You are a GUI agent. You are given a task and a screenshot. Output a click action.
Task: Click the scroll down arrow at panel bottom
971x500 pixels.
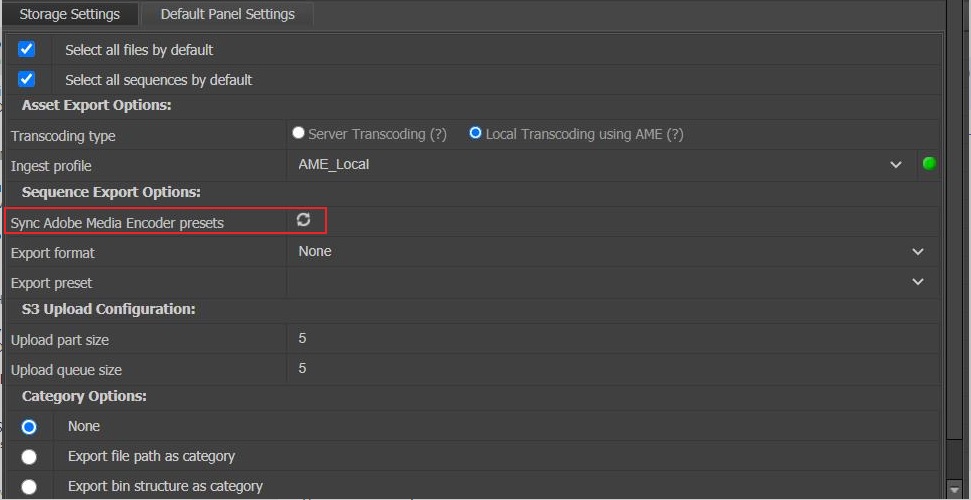tap(954, 490)
